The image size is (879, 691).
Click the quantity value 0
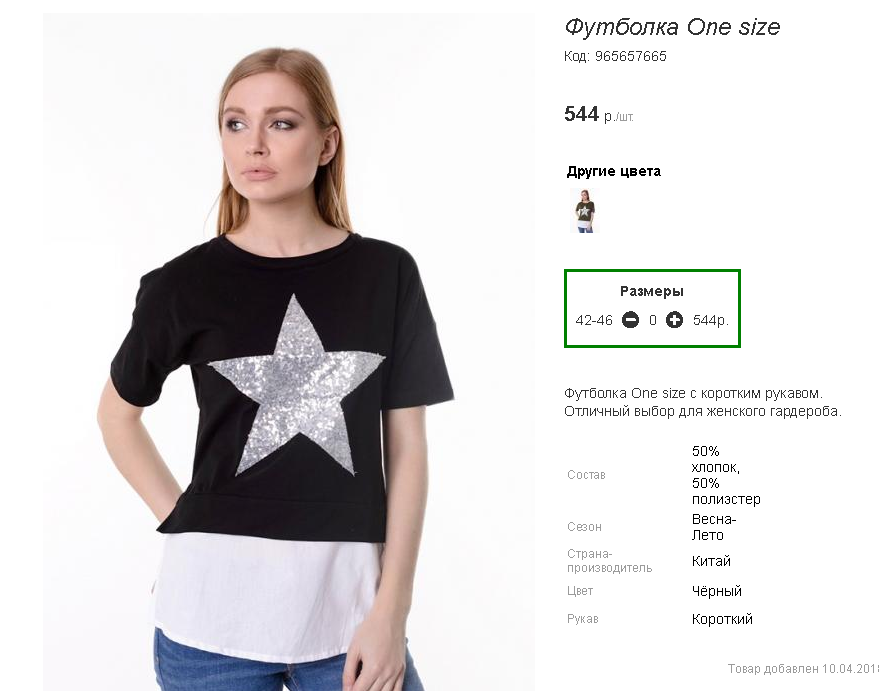point(653,320)
